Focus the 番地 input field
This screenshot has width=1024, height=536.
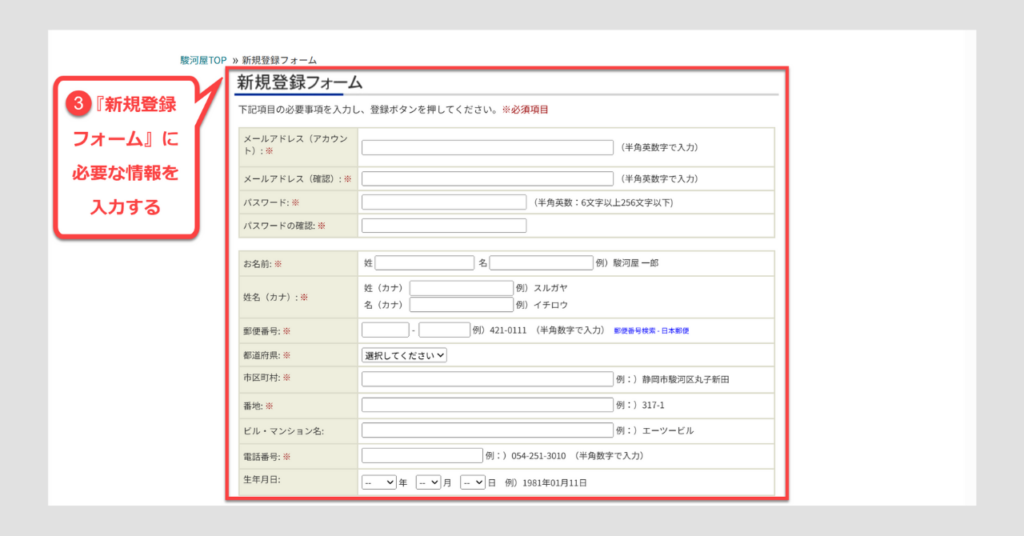click(487, 405)
